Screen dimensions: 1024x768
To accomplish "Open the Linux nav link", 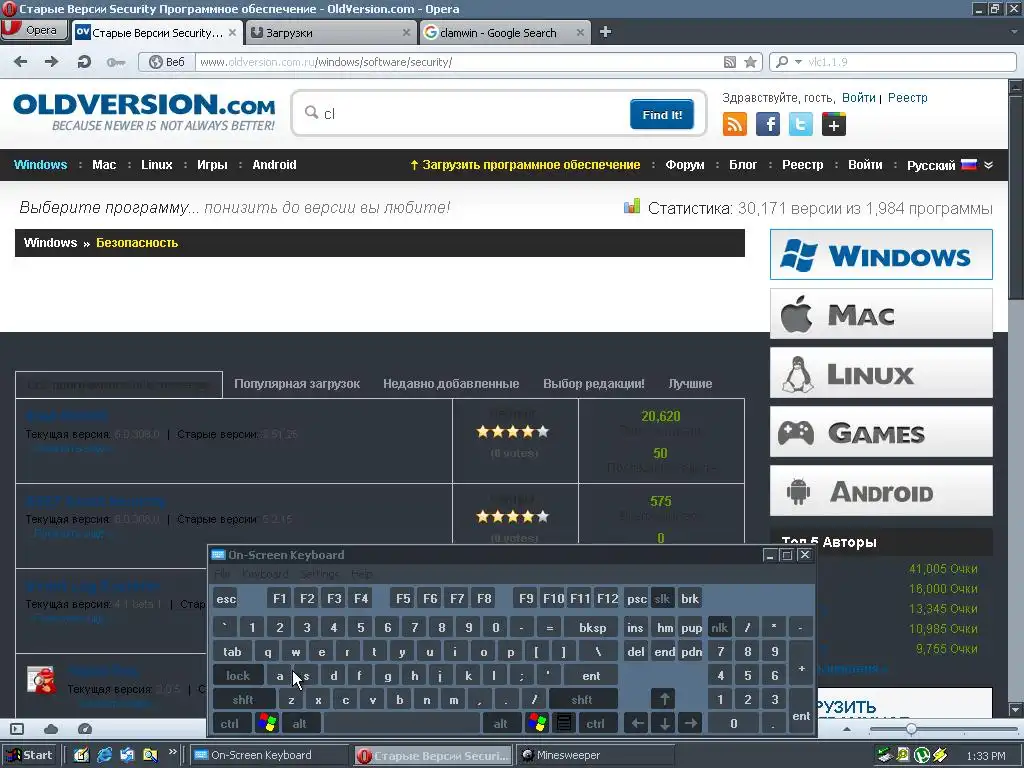I will (x=157, y=165).
